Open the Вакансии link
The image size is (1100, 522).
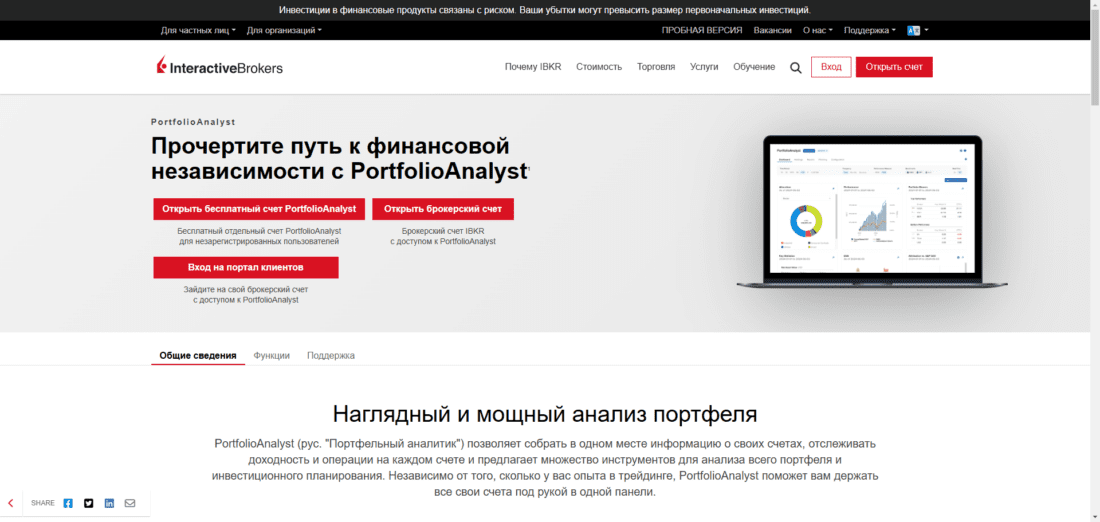click(x=772, y=30)
